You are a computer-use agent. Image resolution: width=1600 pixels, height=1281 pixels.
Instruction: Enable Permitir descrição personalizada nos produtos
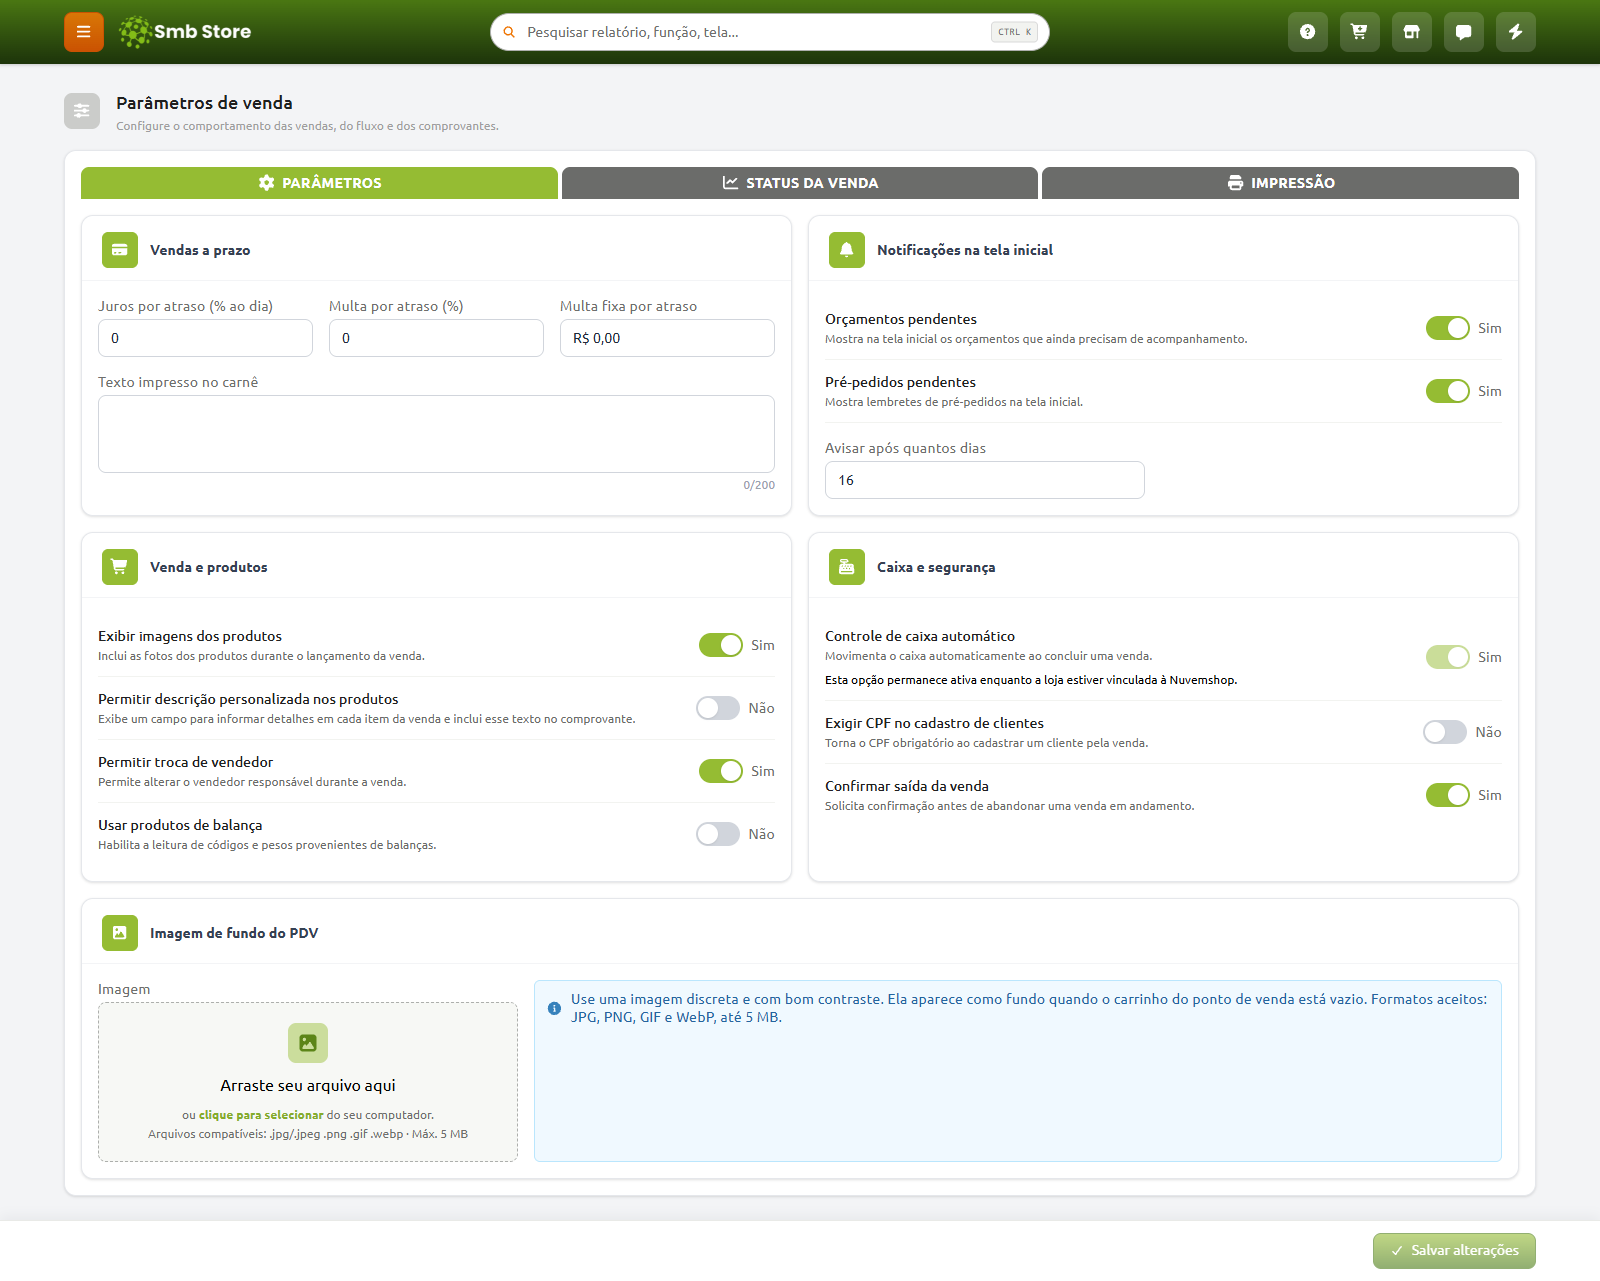[x=718, y=708]
